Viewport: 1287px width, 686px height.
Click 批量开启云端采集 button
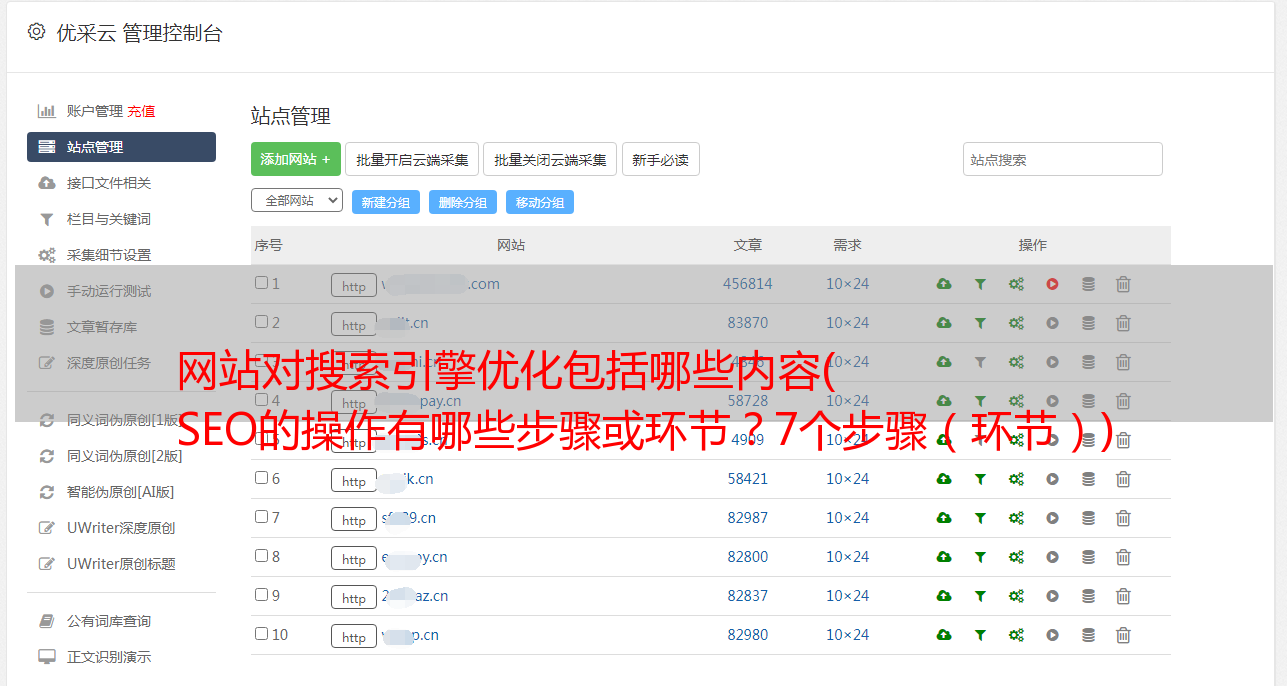tap(412, 159)
